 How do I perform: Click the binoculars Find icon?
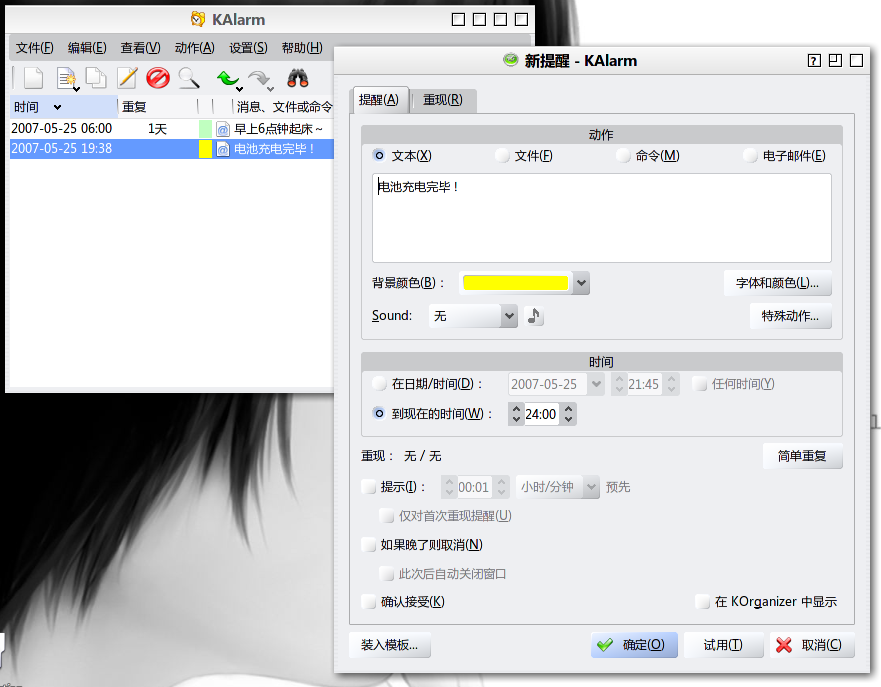[298, 78]
